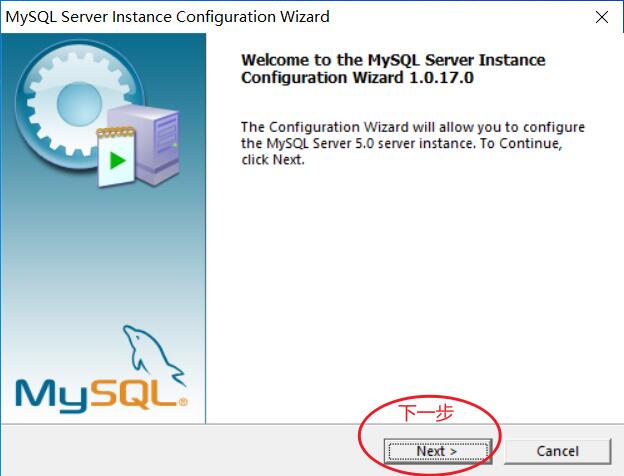The width and height of the screenshot is (624, 476).
Task: Cancel the configuration wizard
Action: point(558,451)
